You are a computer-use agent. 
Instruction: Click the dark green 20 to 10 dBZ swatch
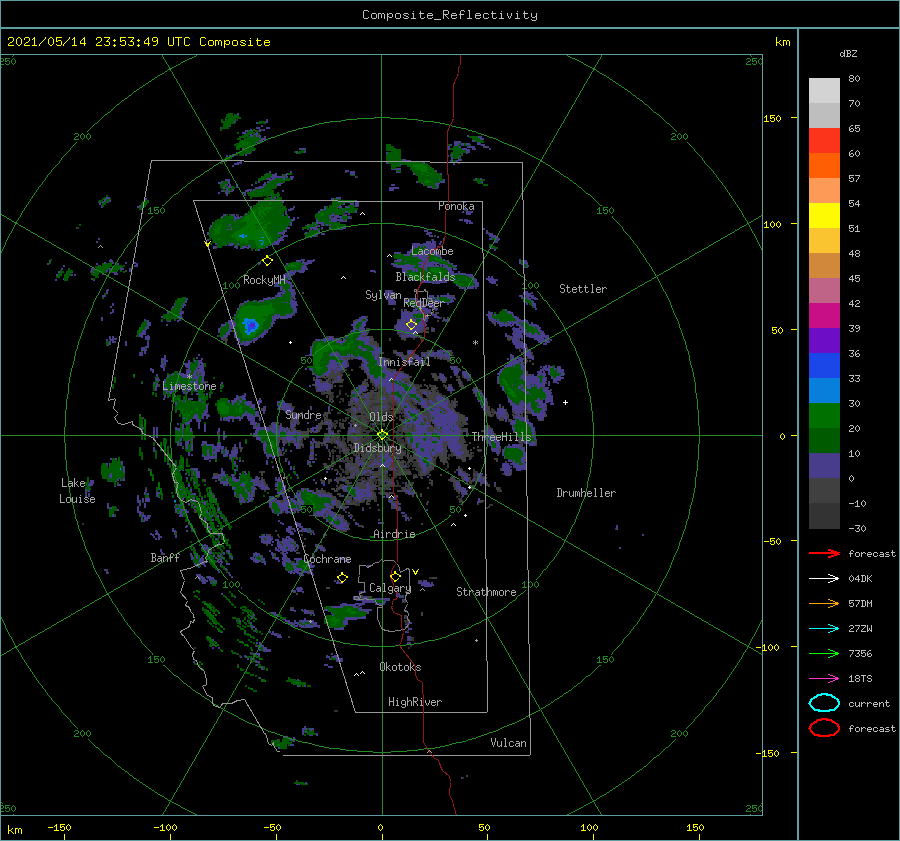[x=824, y=441]
